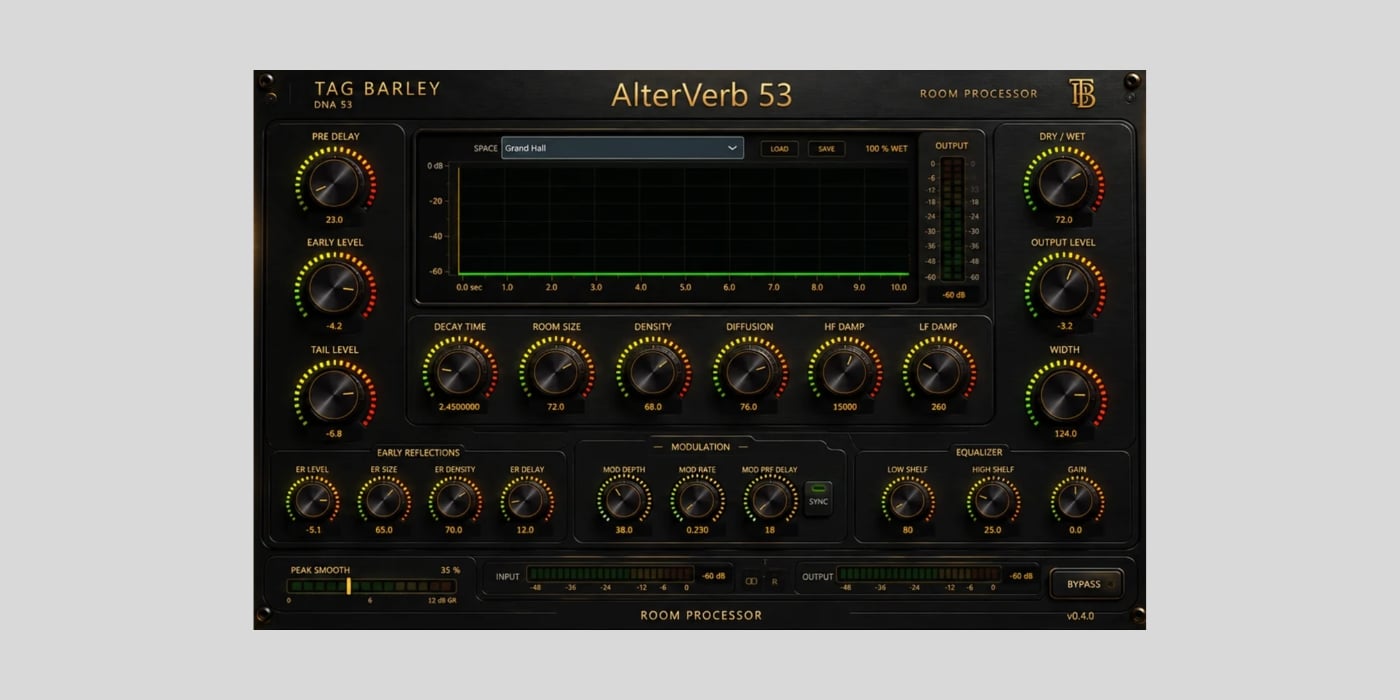Click the Early Level knob
This screenshot has height=700, width=1400.
coord(335,290)
